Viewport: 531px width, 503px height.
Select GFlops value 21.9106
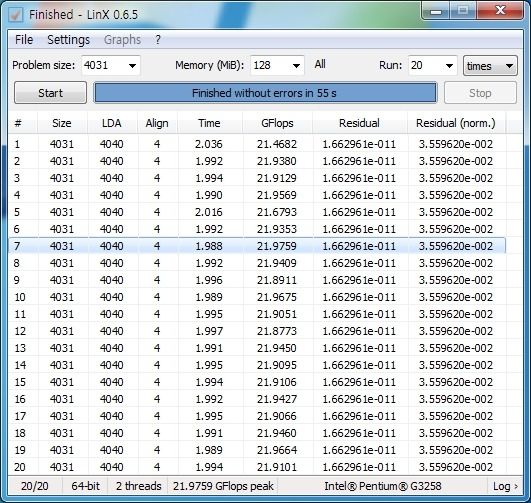(x=277, y=382)
